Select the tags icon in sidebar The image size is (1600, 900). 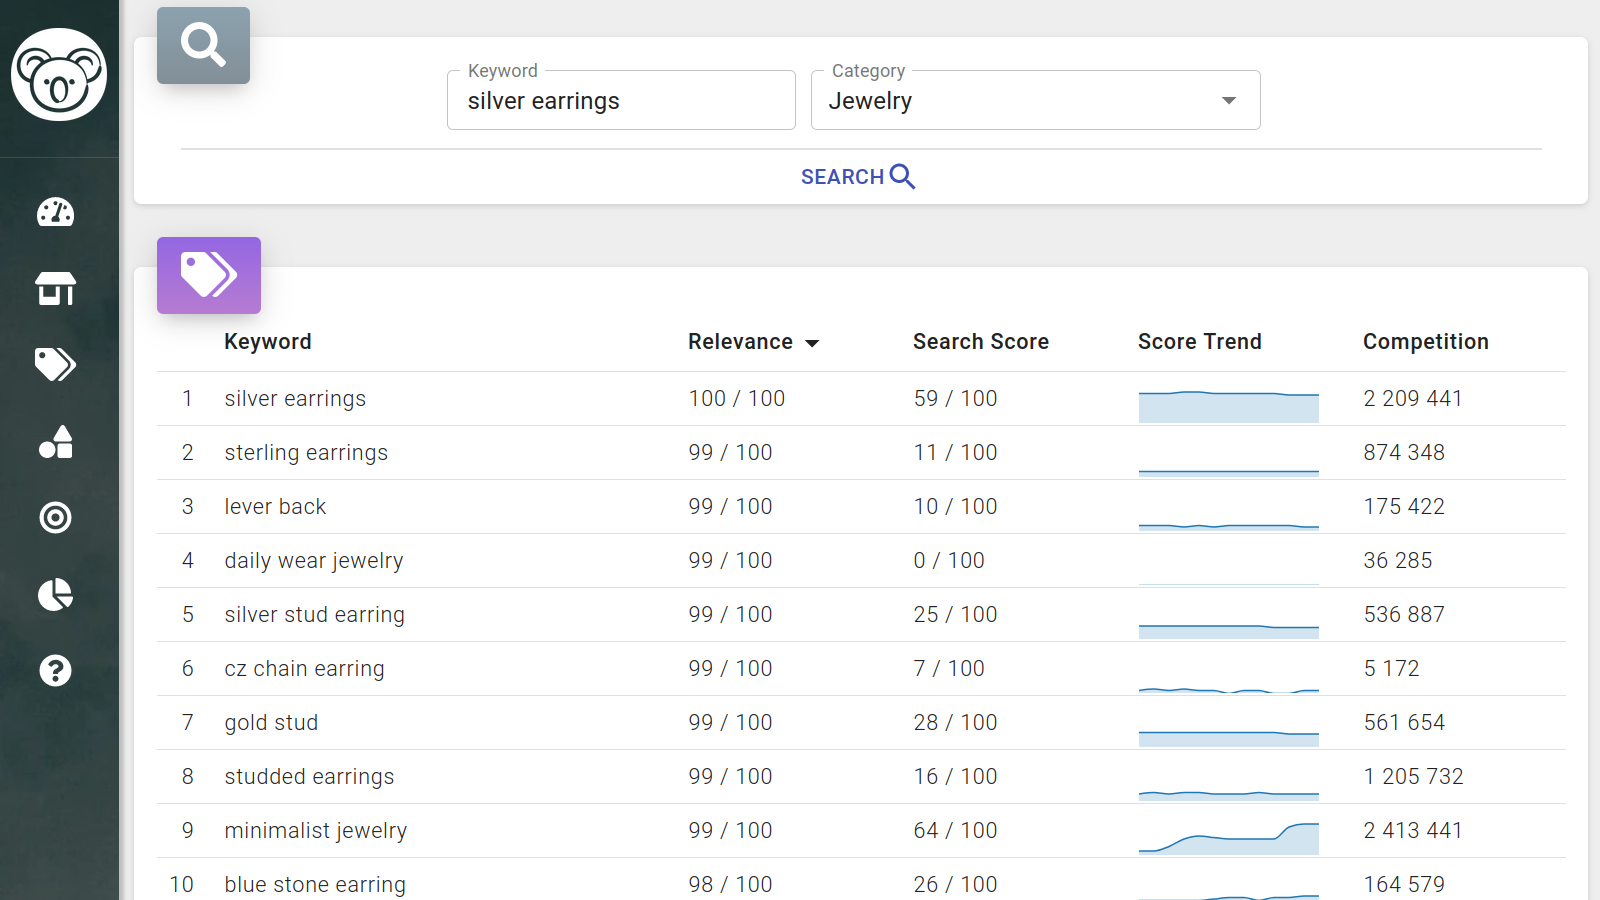click(56, 365)
